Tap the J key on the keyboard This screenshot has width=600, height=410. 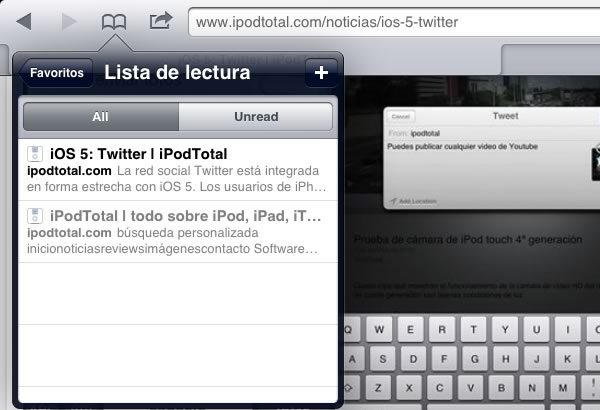(x=537, y=359)
